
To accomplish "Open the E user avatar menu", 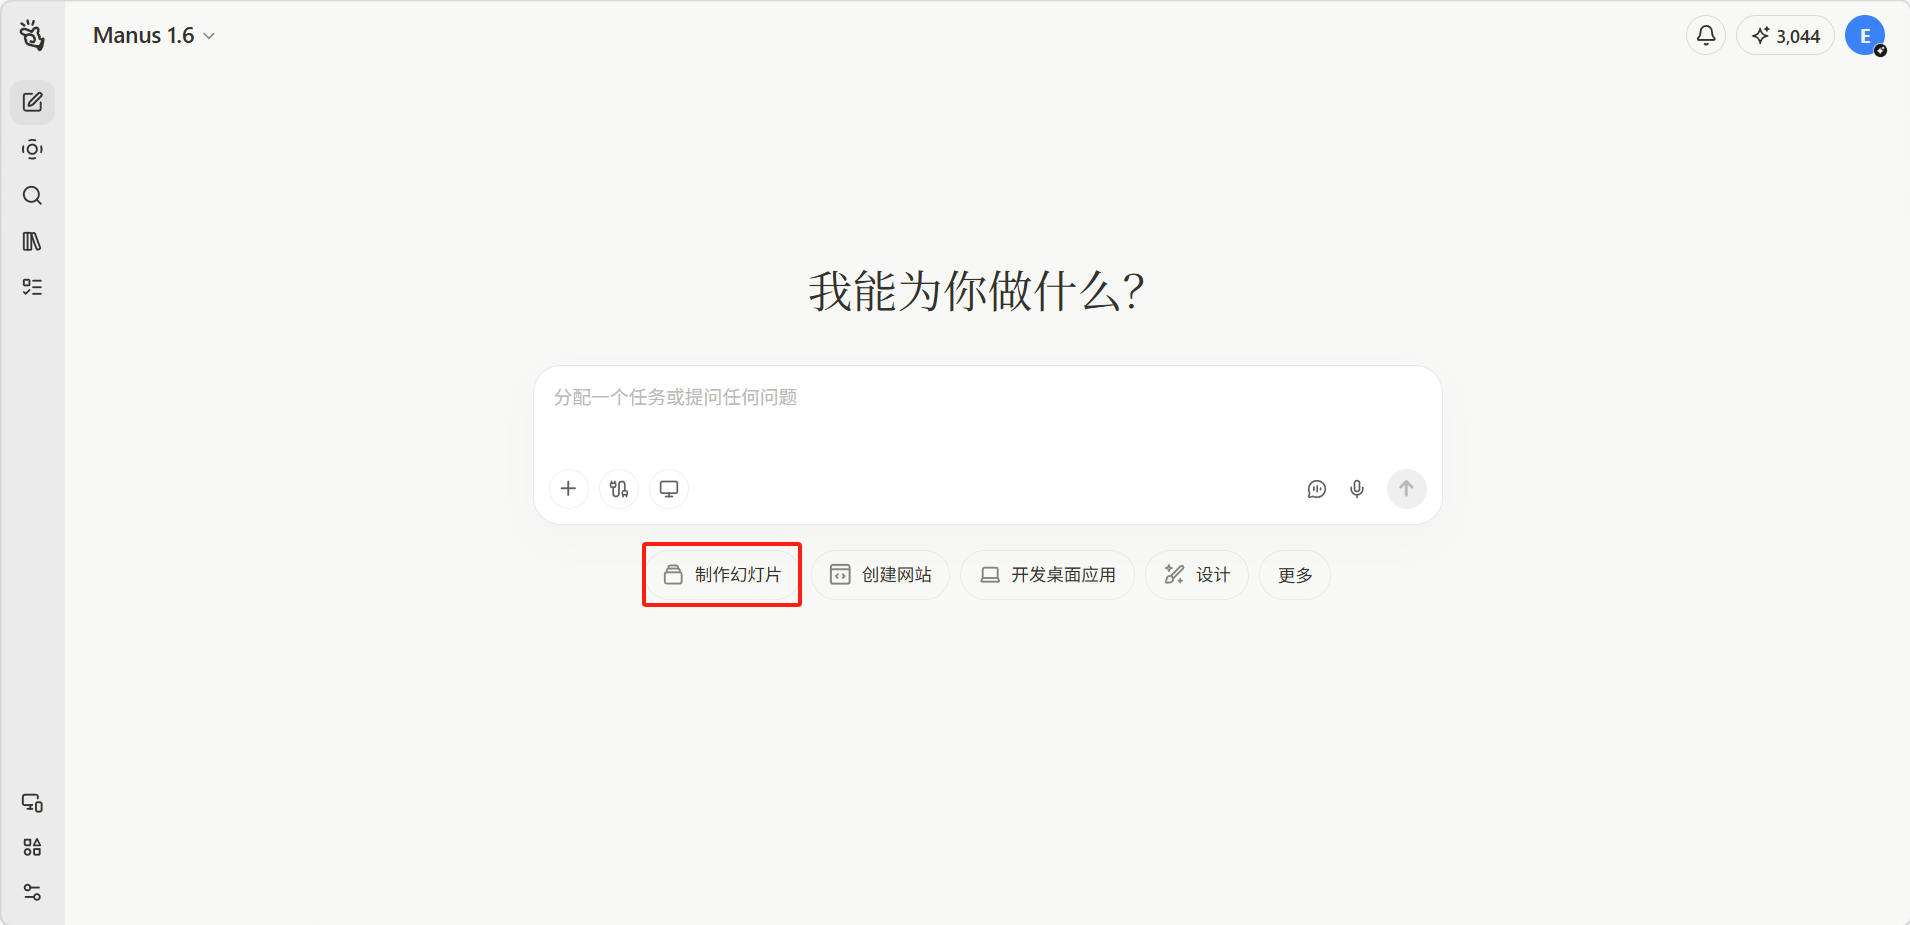I will click(x=1865, y=36).
